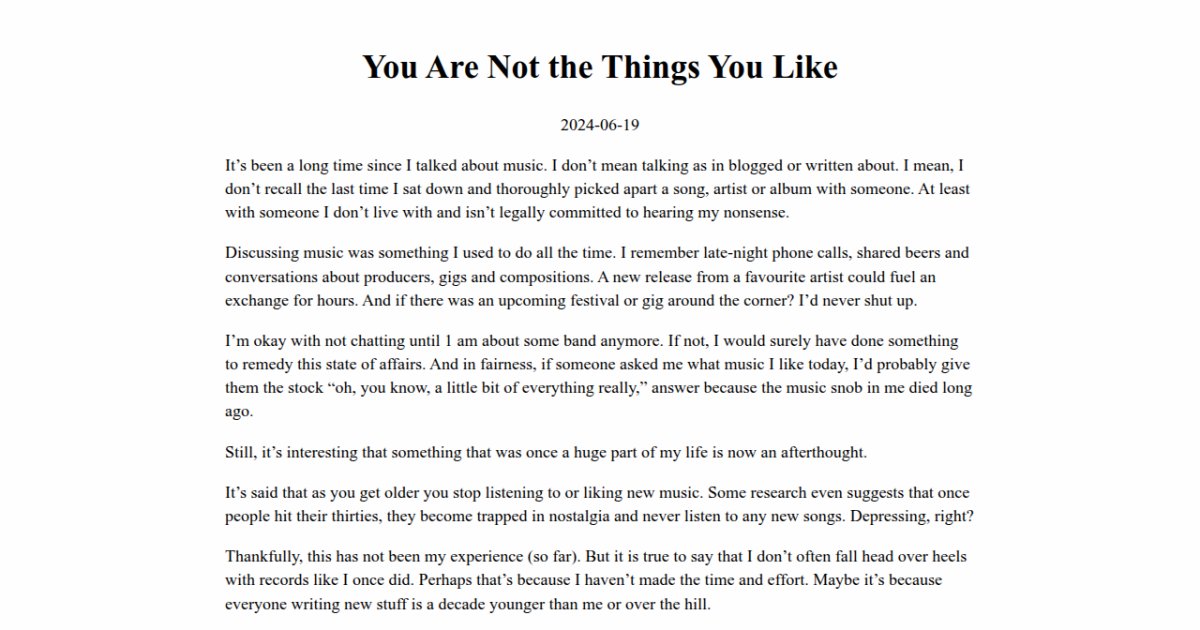Click the 2024-06-19 publication date
Viewport: 1200px width, 630px height.
pyautogui.click(x=599, y=125)
